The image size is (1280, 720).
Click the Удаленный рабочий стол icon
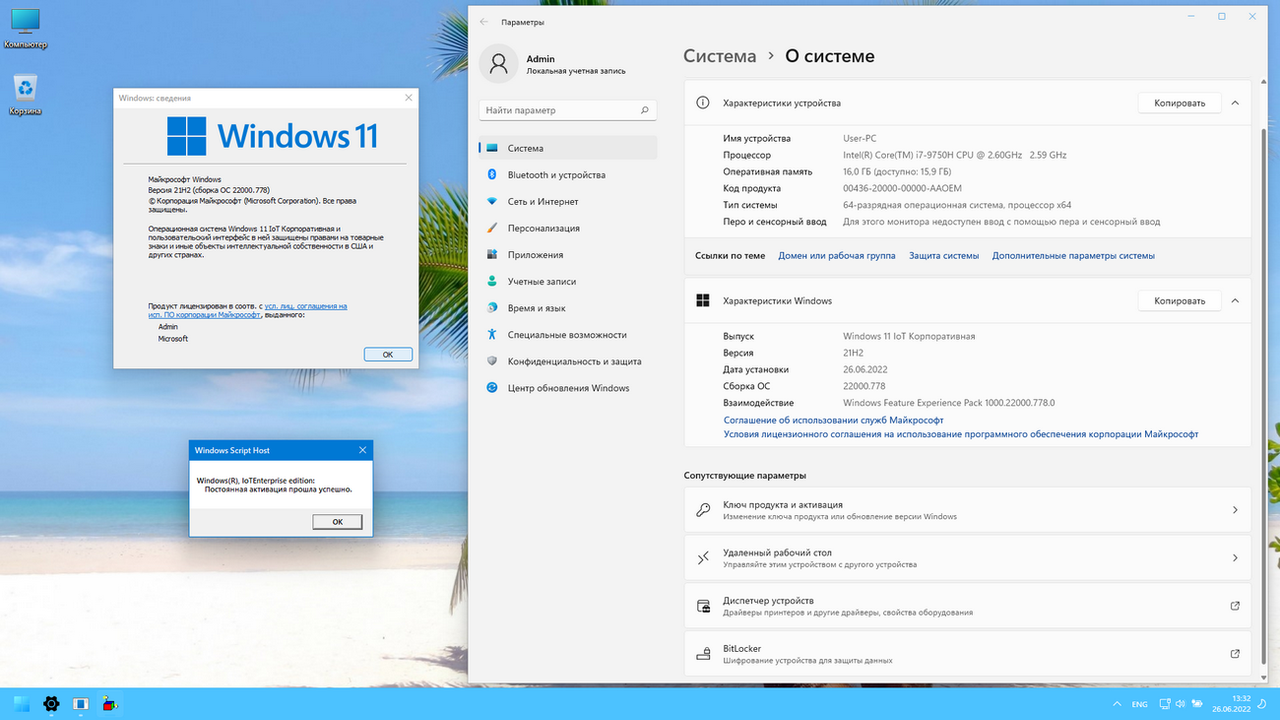(x=703, y=558)
